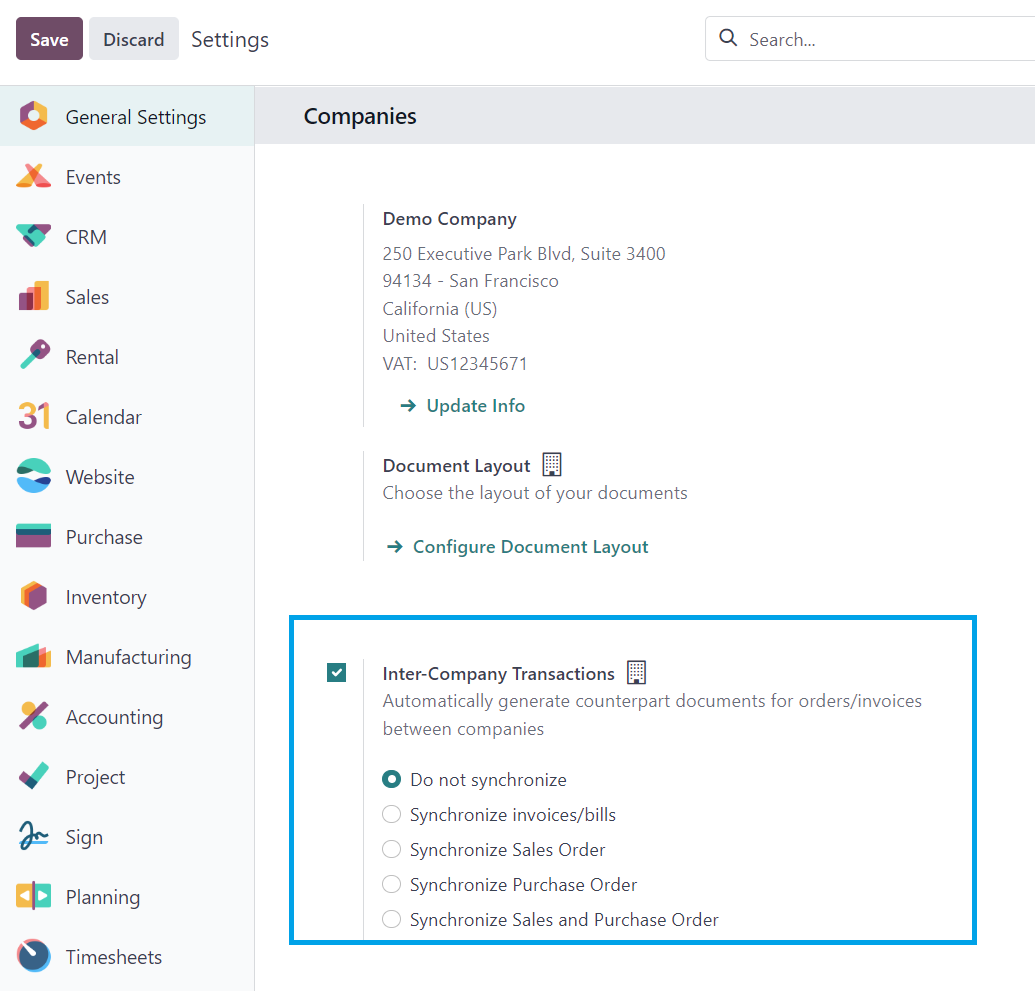The image size is (1035, 991).
Task: Click 'Choose the layout of your documents'
Action: point(535,493)
